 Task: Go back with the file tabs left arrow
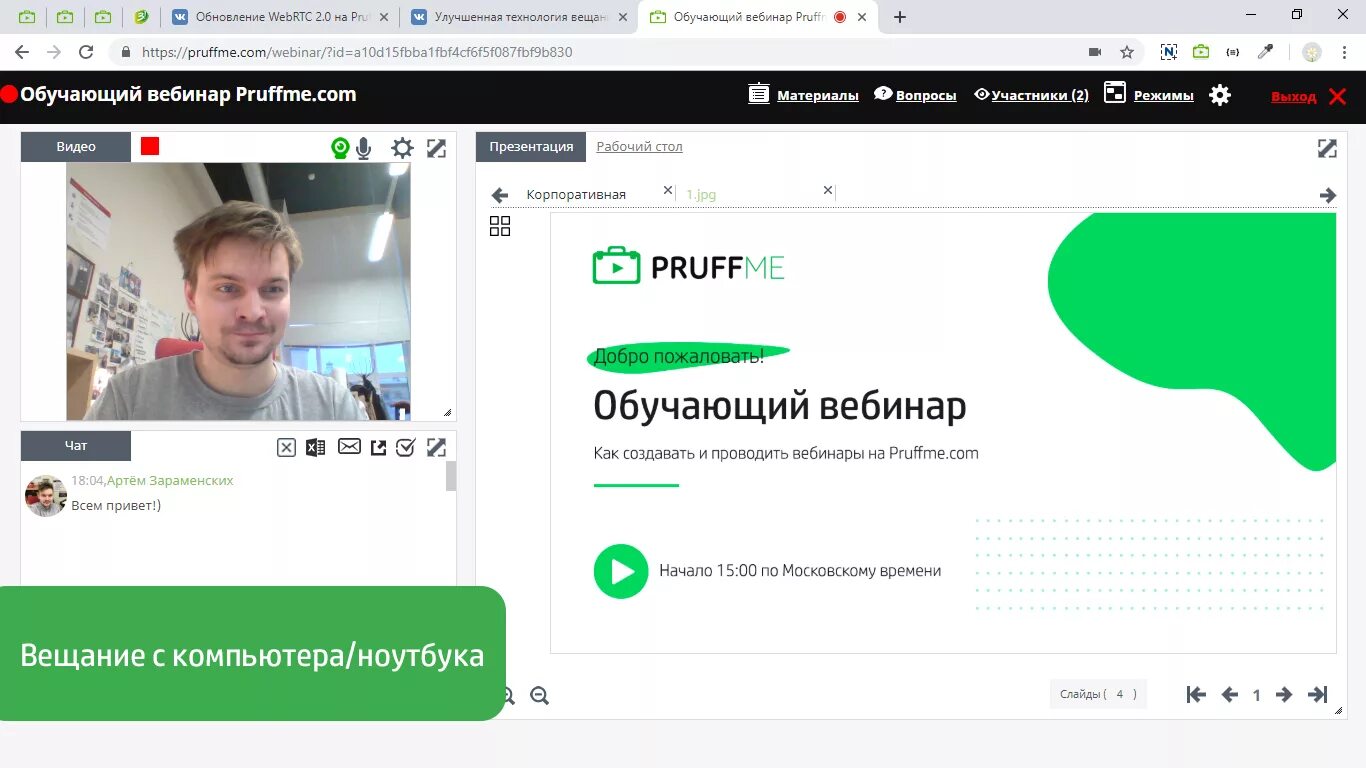click(x=500, y=195)
